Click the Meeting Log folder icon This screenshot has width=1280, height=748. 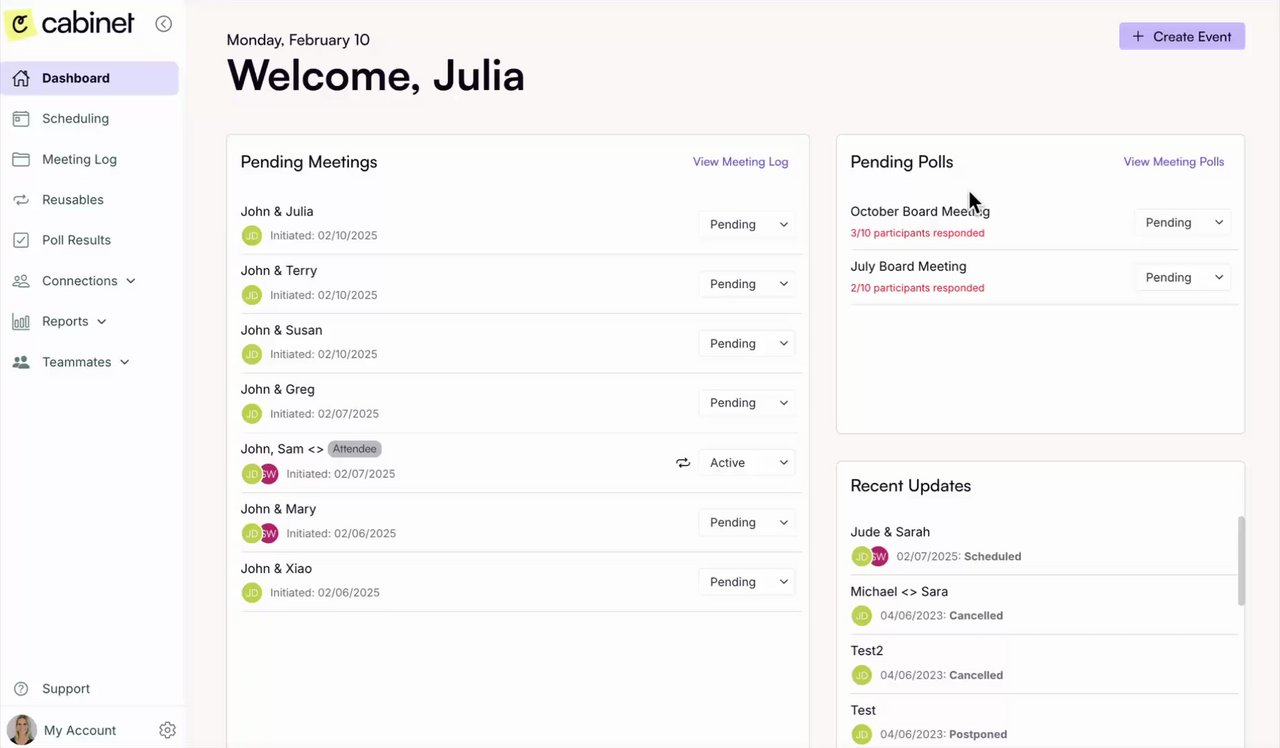pos(21,159)
